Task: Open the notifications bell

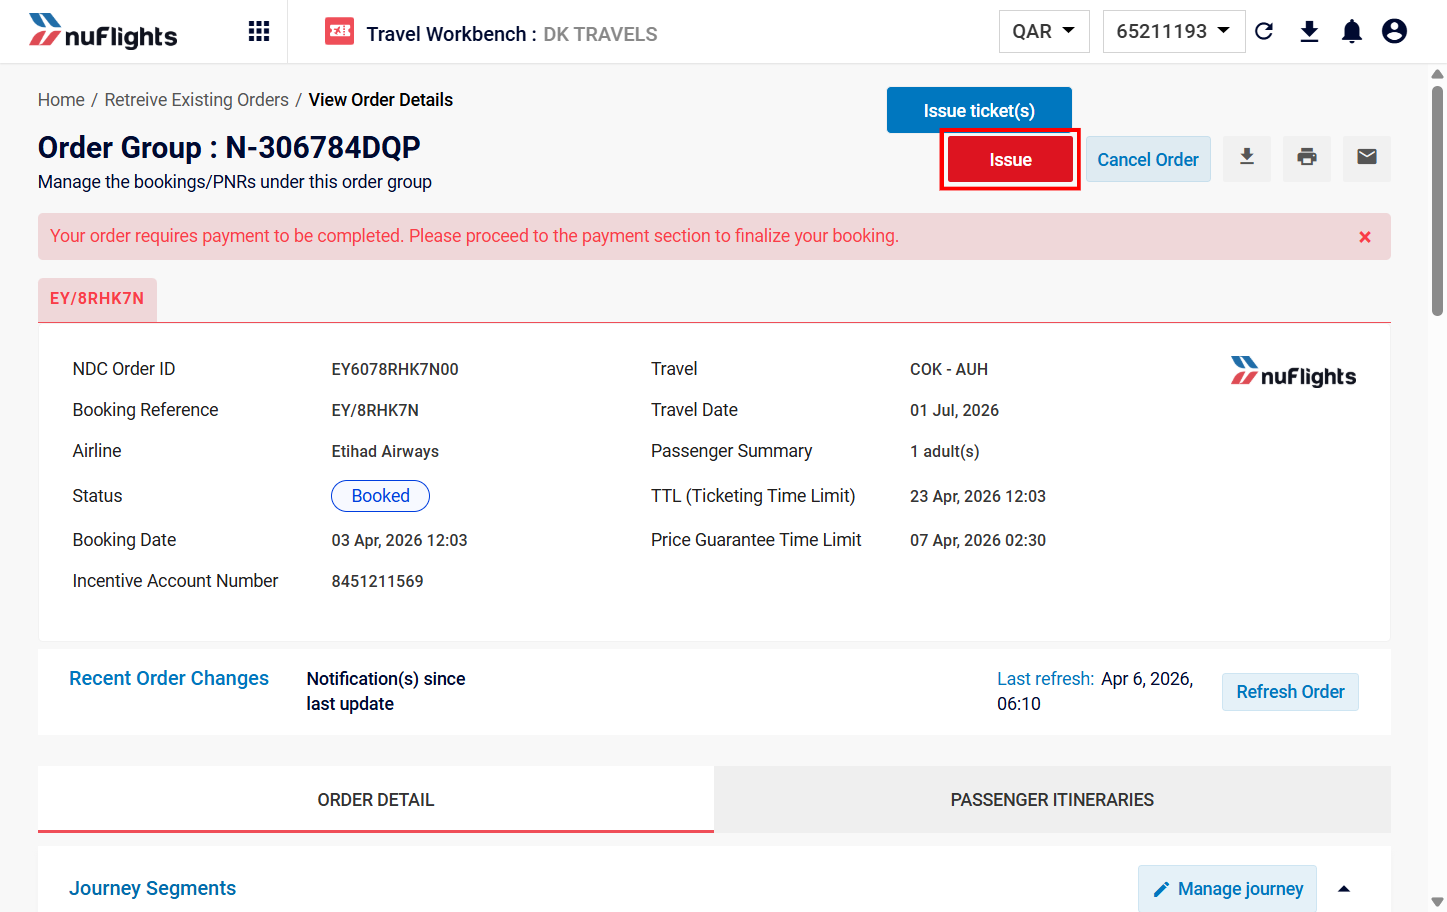Action: pyautogui.click(x=1352, y=32)
